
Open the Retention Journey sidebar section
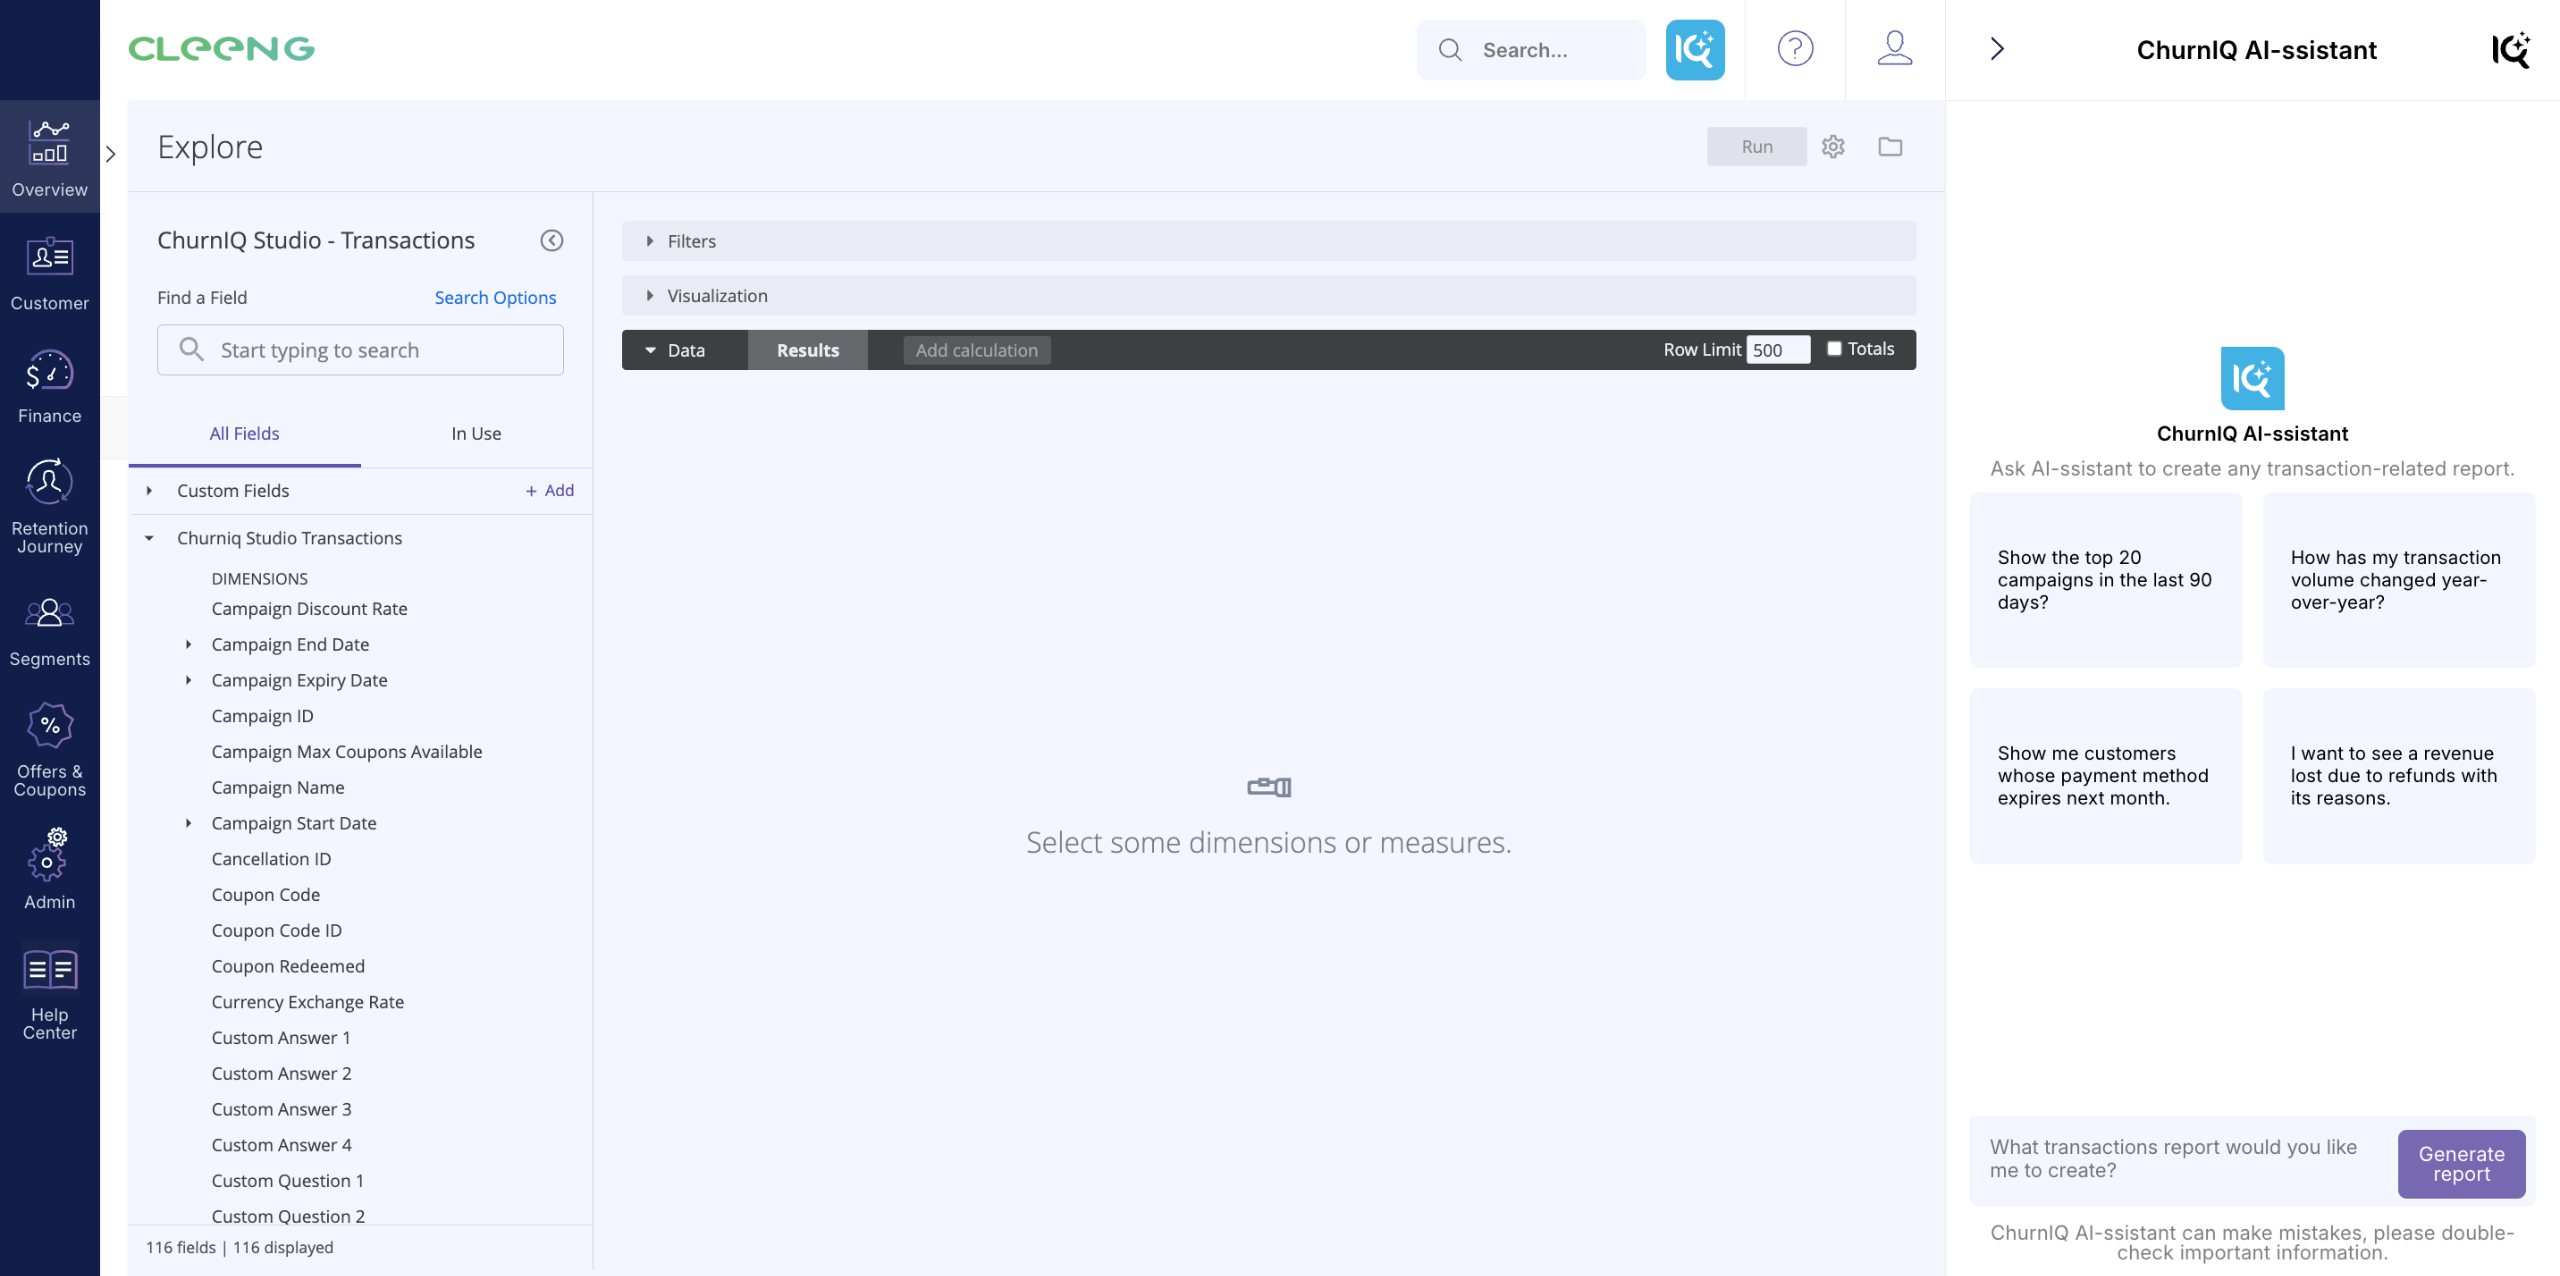point(49,506)
